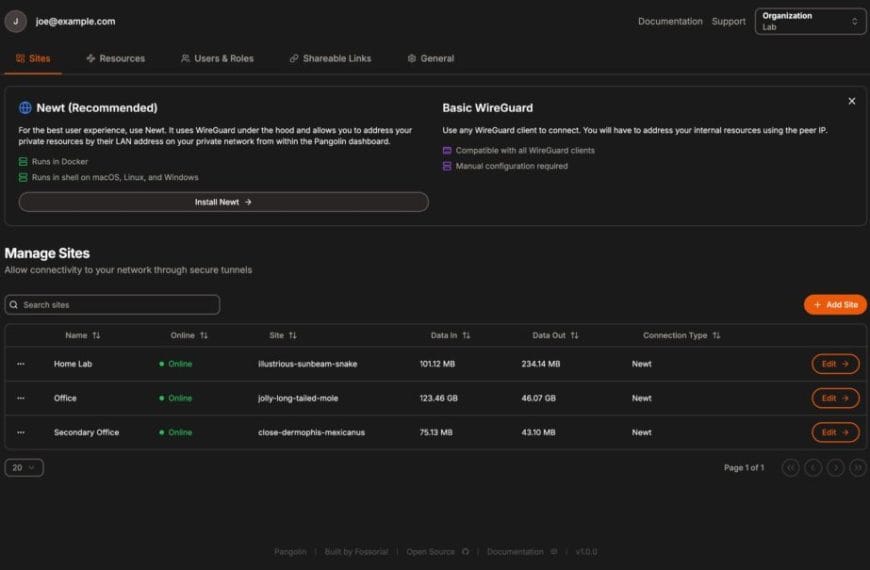Image resolution: width=870 pixels, height=570 pixels.
Task: Open the footer Documentation link
Action: 522,552
